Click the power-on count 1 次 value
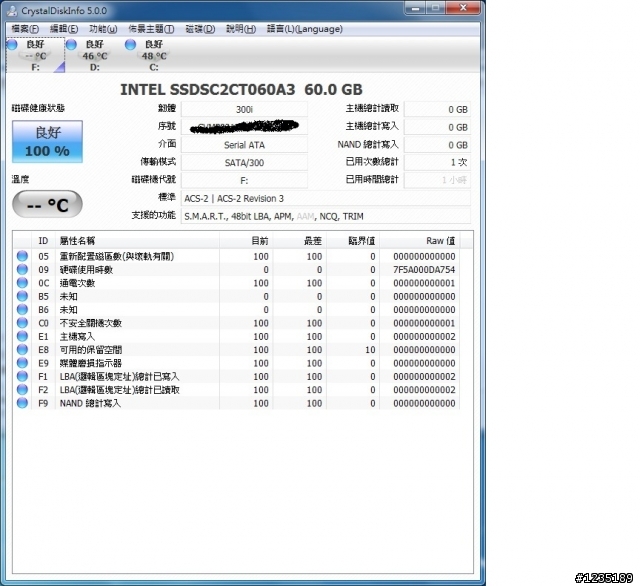 [437, 162]
